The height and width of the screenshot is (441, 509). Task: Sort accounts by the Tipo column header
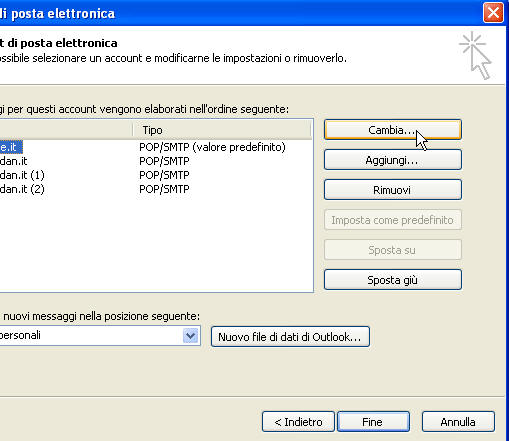(x=222, y=130)
